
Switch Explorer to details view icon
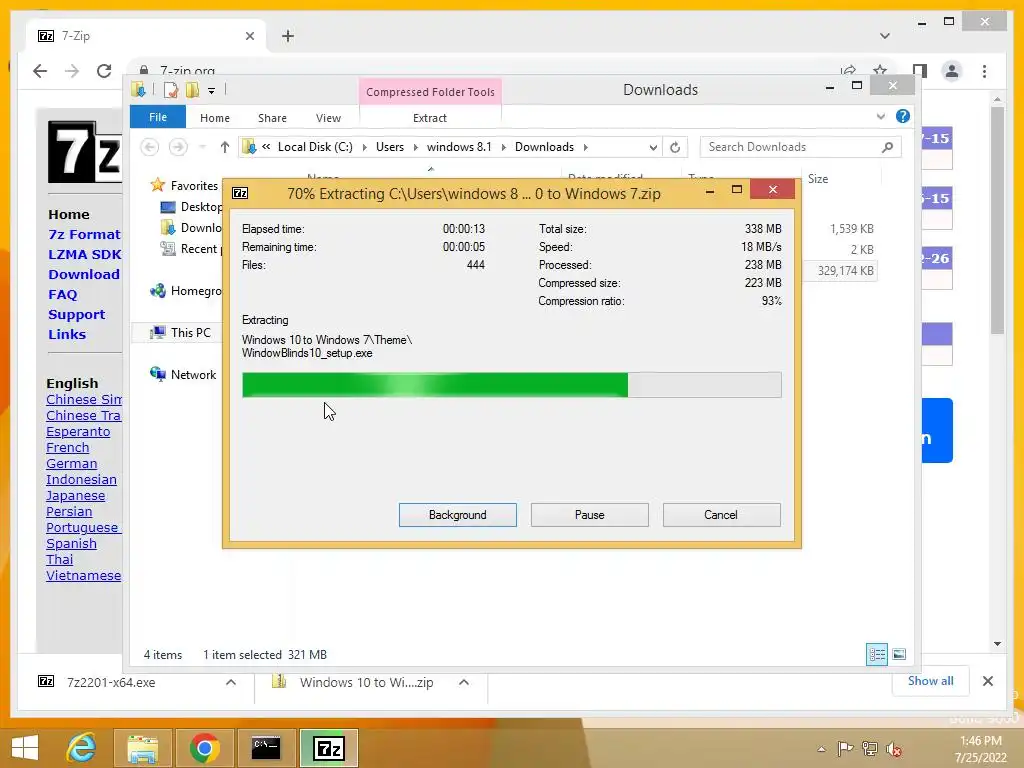[876, 654]
